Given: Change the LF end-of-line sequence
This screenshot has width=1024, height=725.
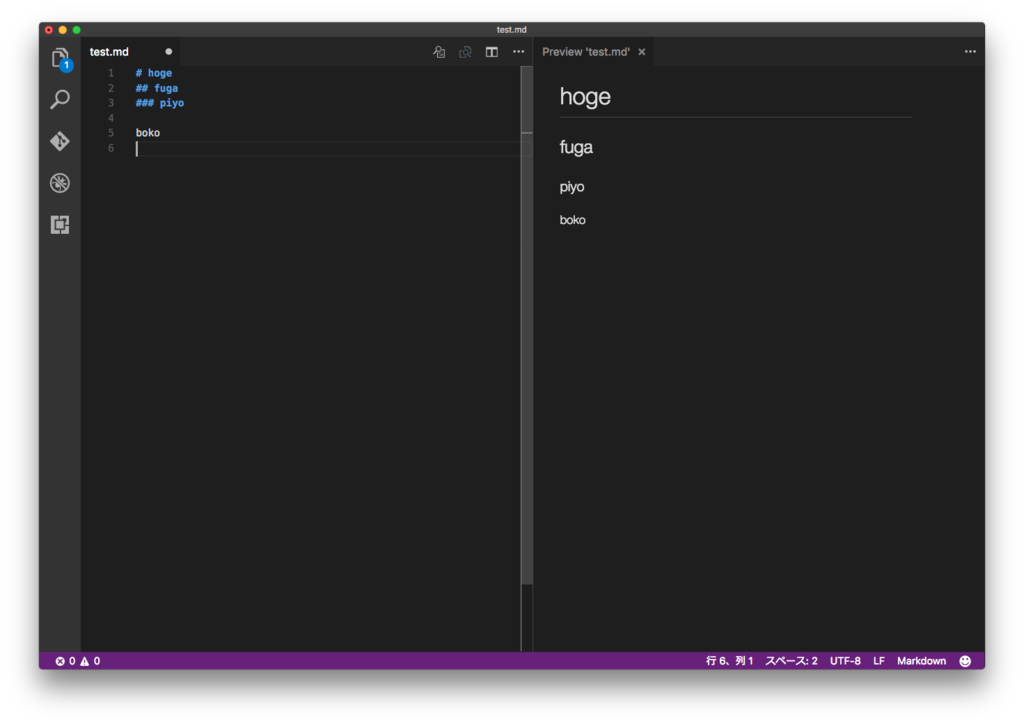Looking at the screenshot, I should pyautogui.click(x=879, y=661).
